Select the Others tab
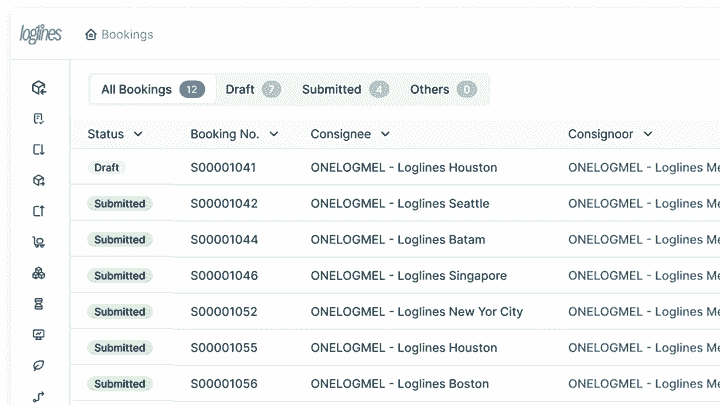Screen dimensions: 720x405 443,90
